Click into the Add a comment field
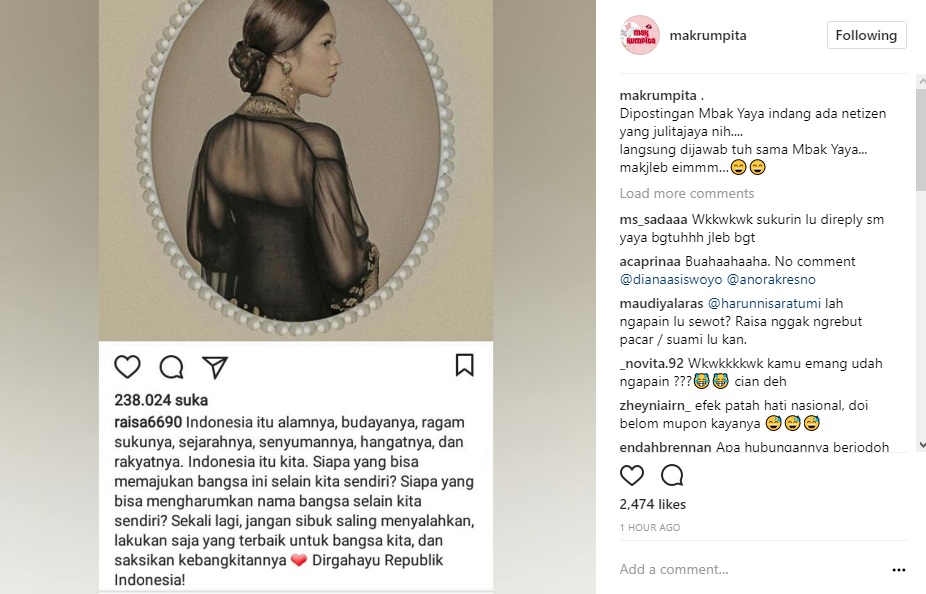 tap(750, 569)
